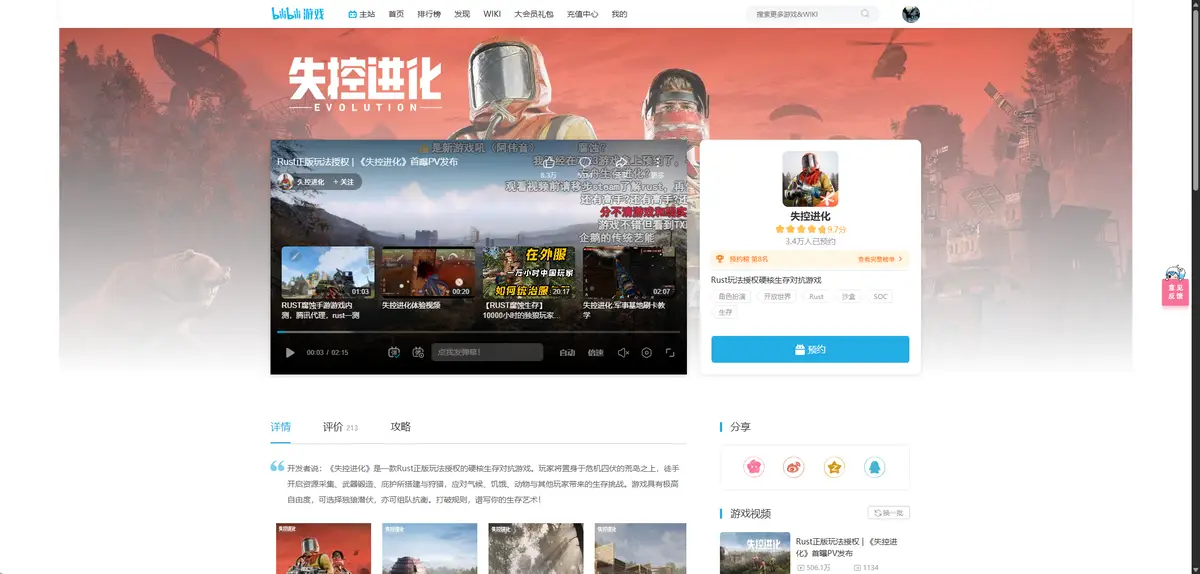This screenshot has height=574, width=1200.
Task: Open video title link 《失控进化》首曝PV发布 in sidebar
Action: [x=846, y=547]
